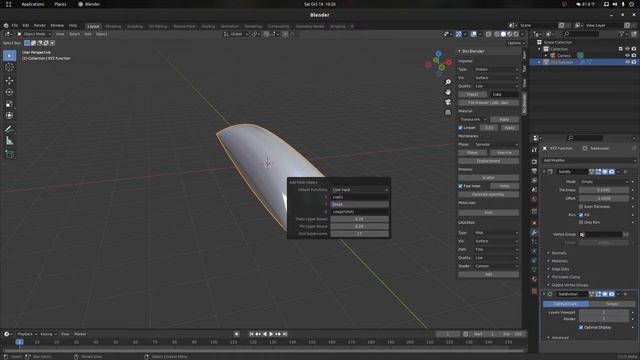This screenshot has width=640, height=360.
Task: Click the Generate assembly button
Action: 489,195
